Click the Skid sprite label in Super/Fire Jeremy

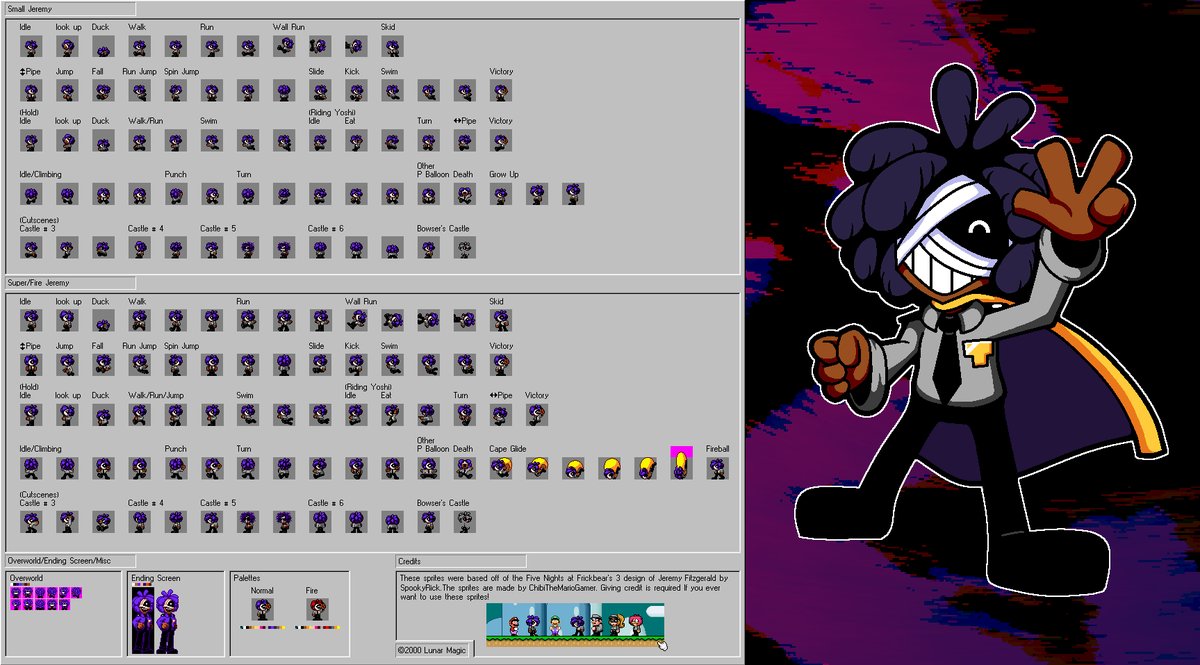497,301
